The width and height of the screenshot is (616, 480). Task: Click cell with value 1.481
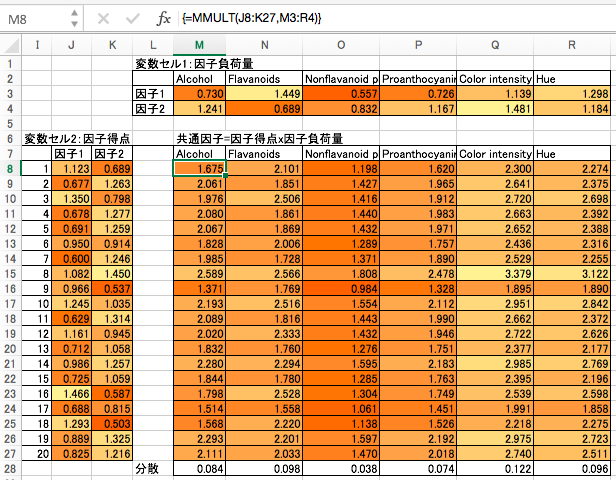[x=495, y=109]
